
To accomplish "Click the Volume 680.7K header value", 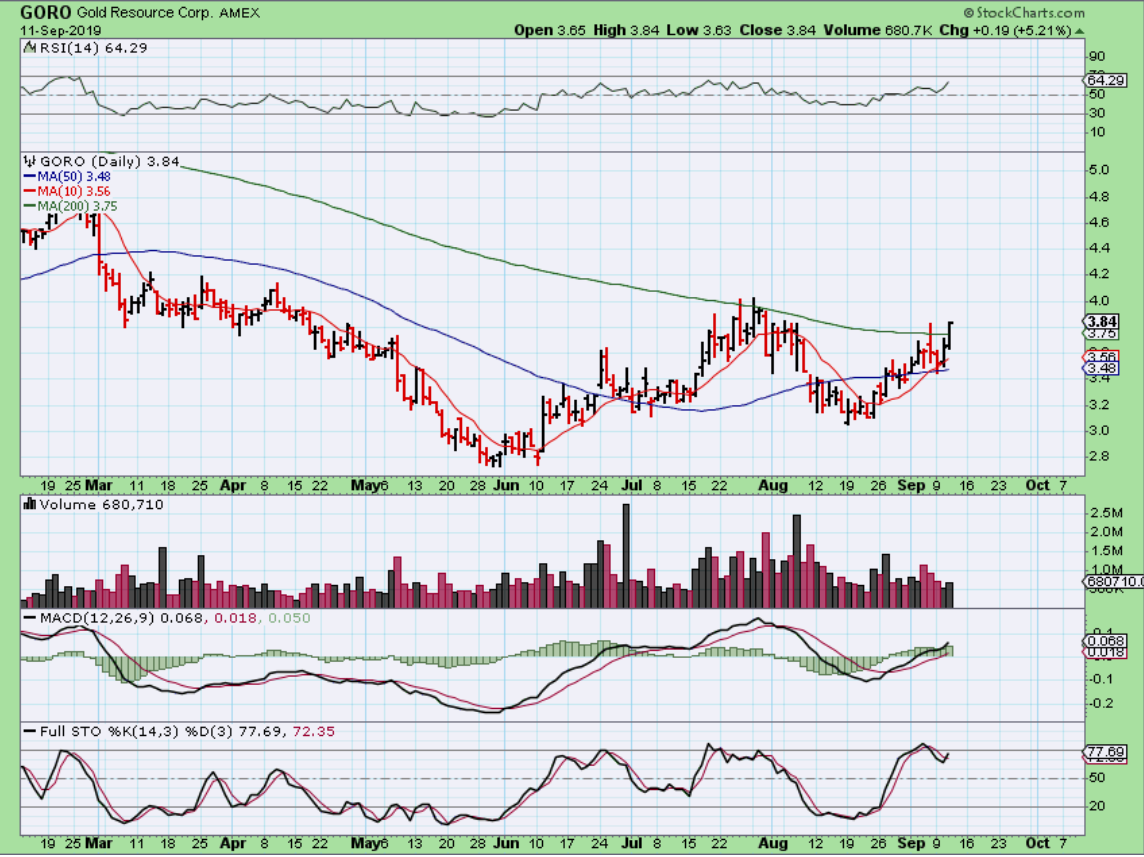I will [x=878, y=30].
